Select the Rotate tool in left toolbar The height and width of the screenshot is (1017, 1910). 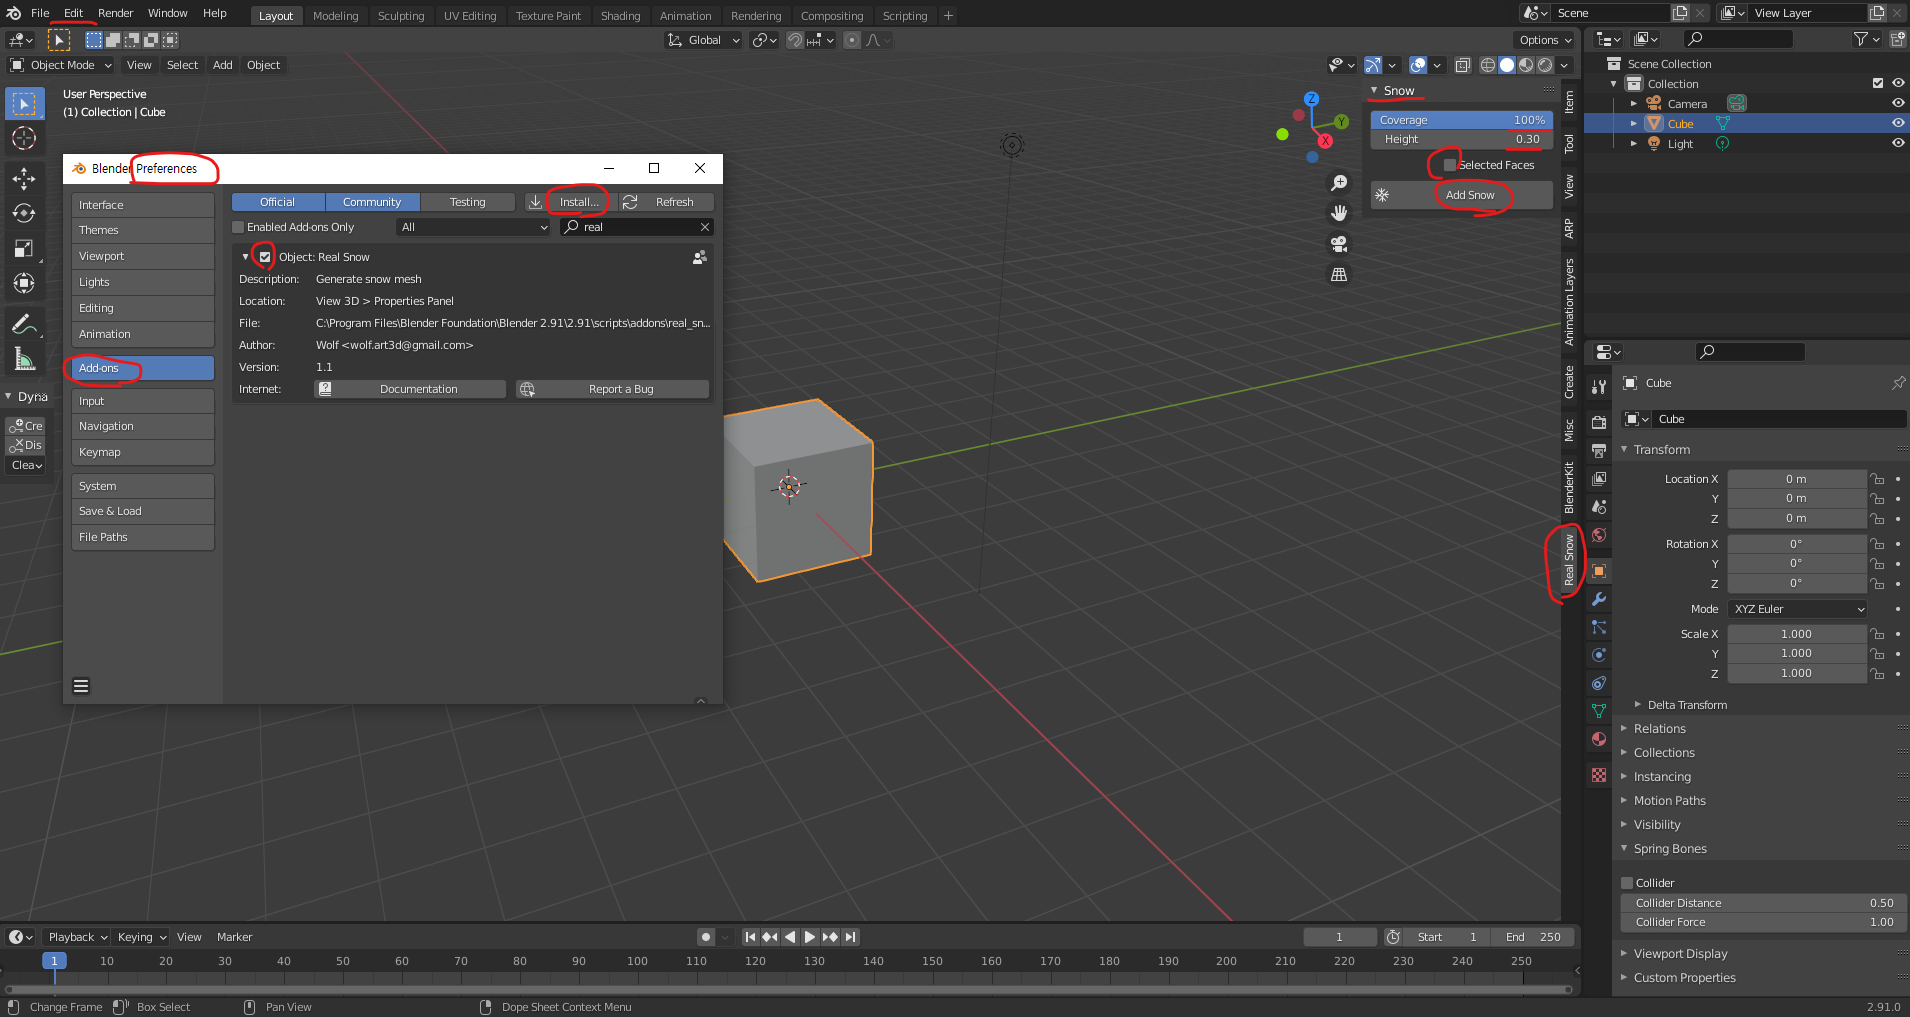pyautogui.click(x=24, y=214)
